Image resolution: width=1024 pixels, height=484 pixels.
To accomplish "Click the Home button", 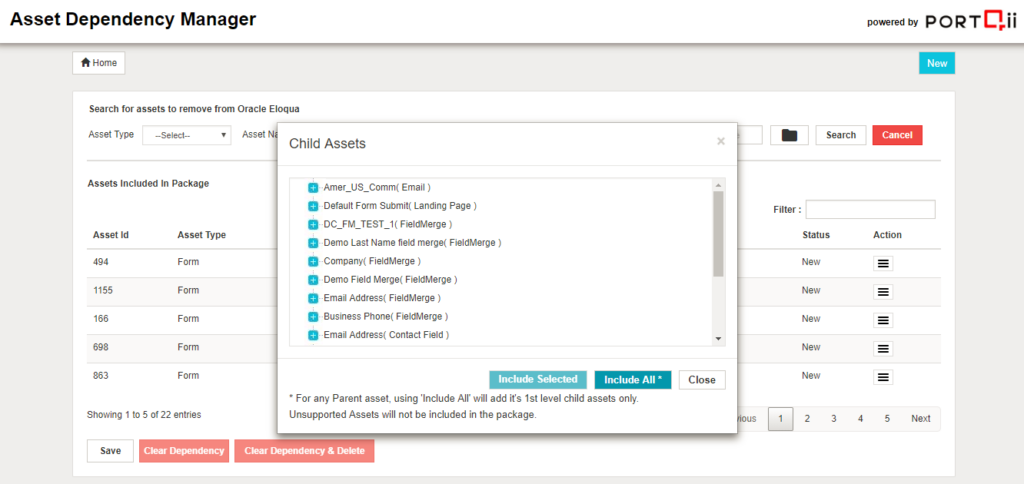I will 99,63.
